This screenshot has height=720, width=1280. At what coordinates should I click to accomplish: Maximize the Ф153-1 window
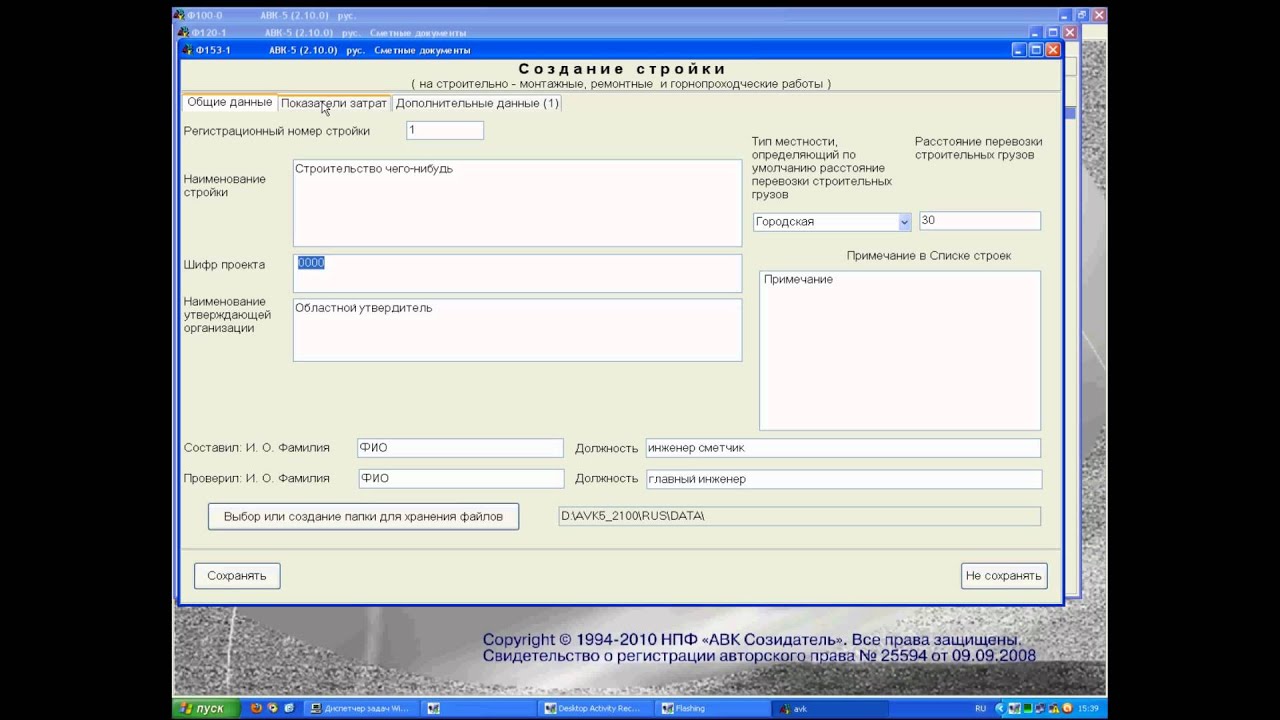coord(1036,50)
